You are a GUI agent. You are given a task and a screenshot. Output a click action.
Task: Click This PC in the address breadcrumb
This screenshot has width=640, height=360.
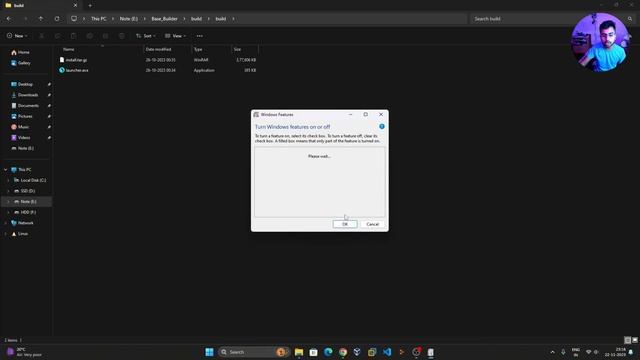98,19
